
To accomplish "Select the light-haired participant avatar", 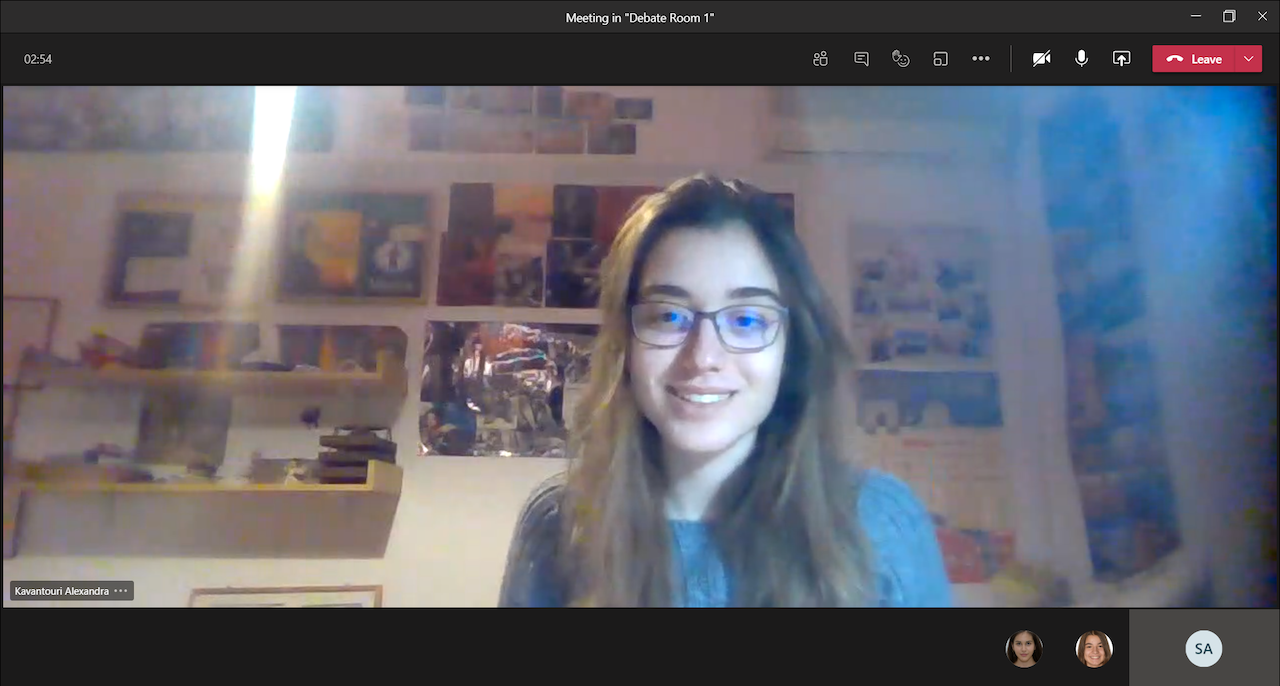I will (1094, 649).
